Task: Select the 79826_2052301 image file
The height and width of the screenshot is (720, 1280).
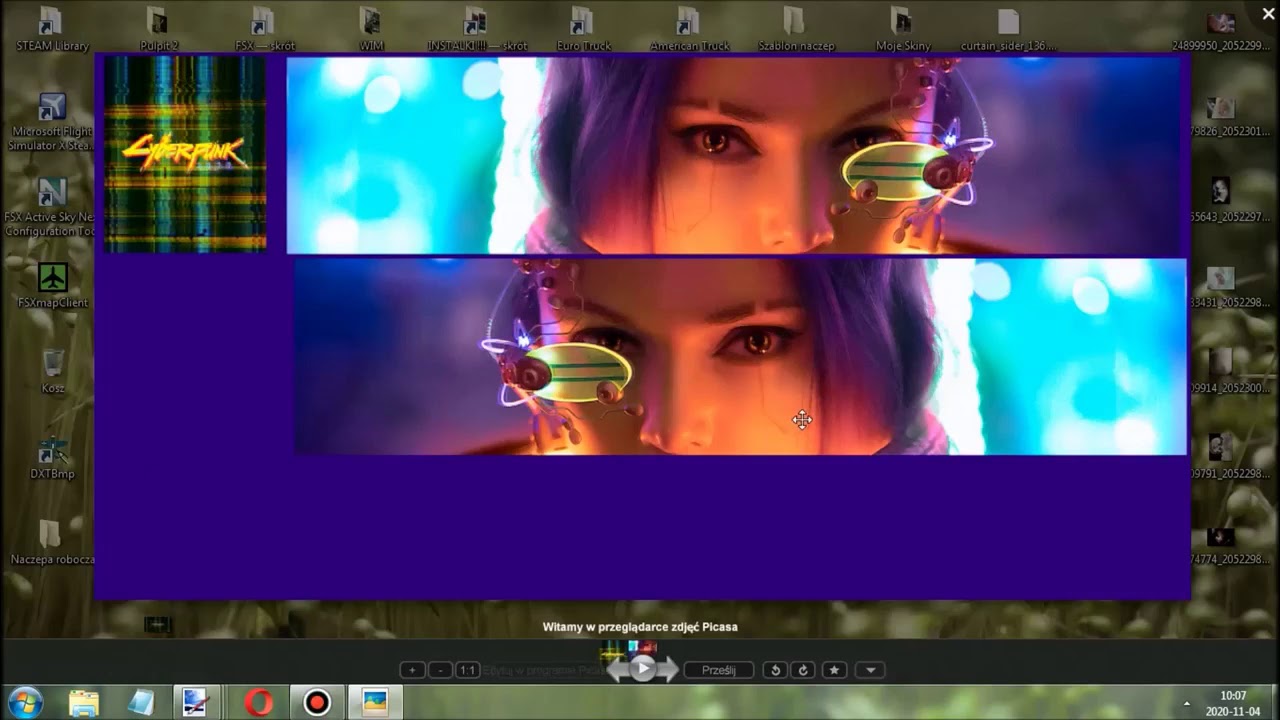Action: (1231, 116)
